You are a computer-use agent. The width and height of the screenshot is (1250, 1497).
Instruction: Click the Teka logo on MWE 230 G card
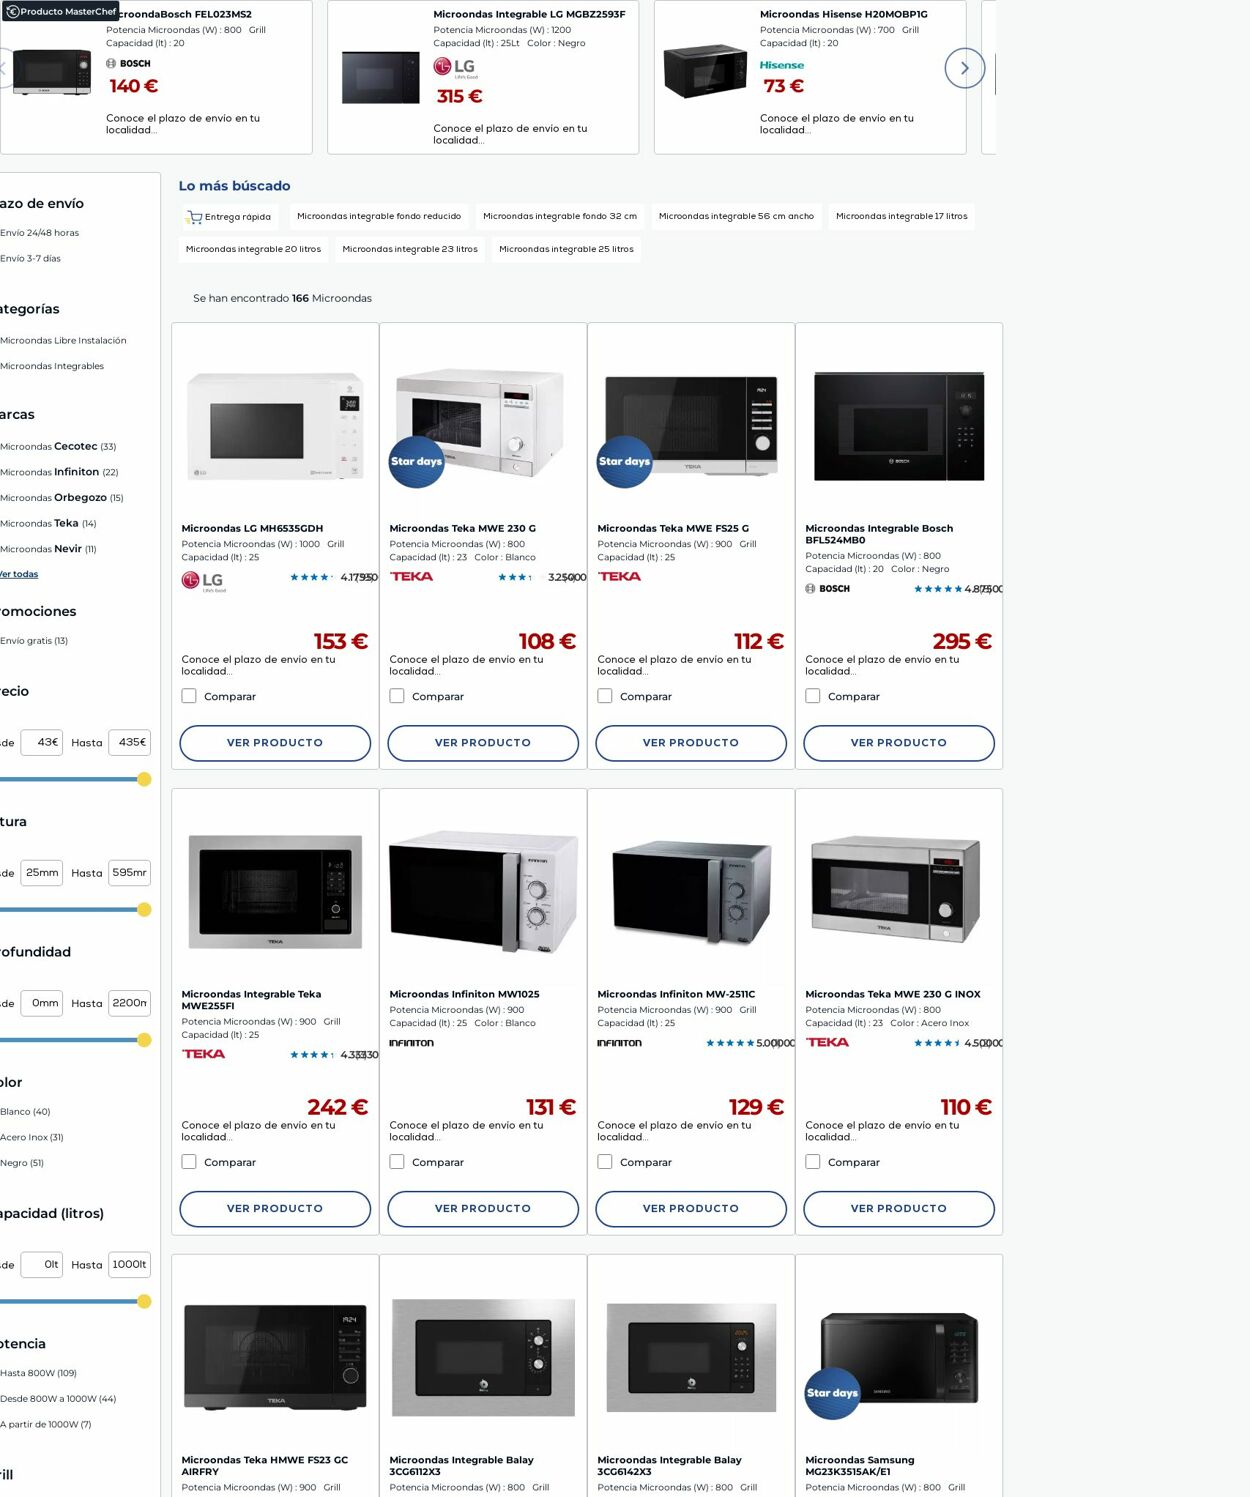click(411, 577)
